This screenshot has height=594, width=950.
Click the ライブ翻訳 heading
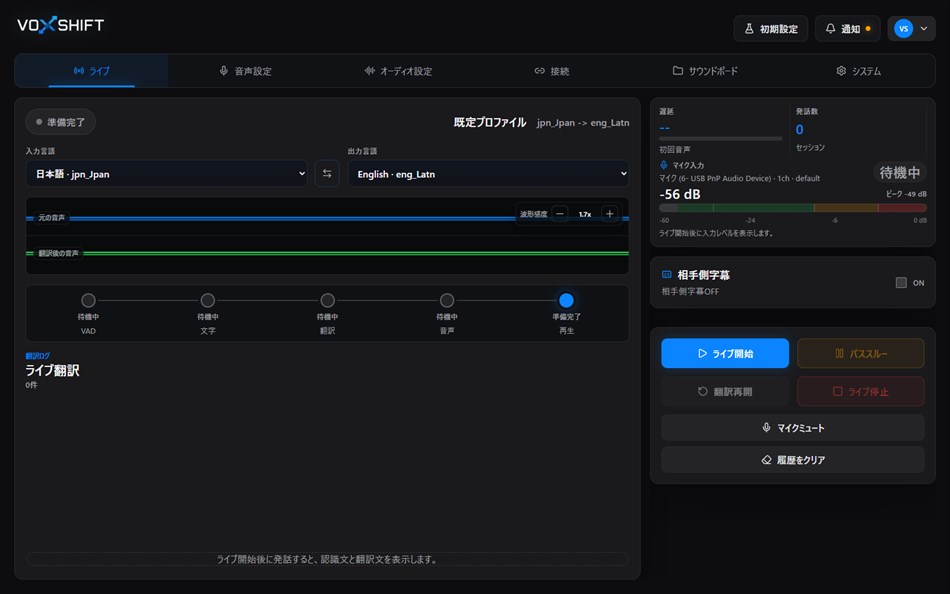pos(52,370)
